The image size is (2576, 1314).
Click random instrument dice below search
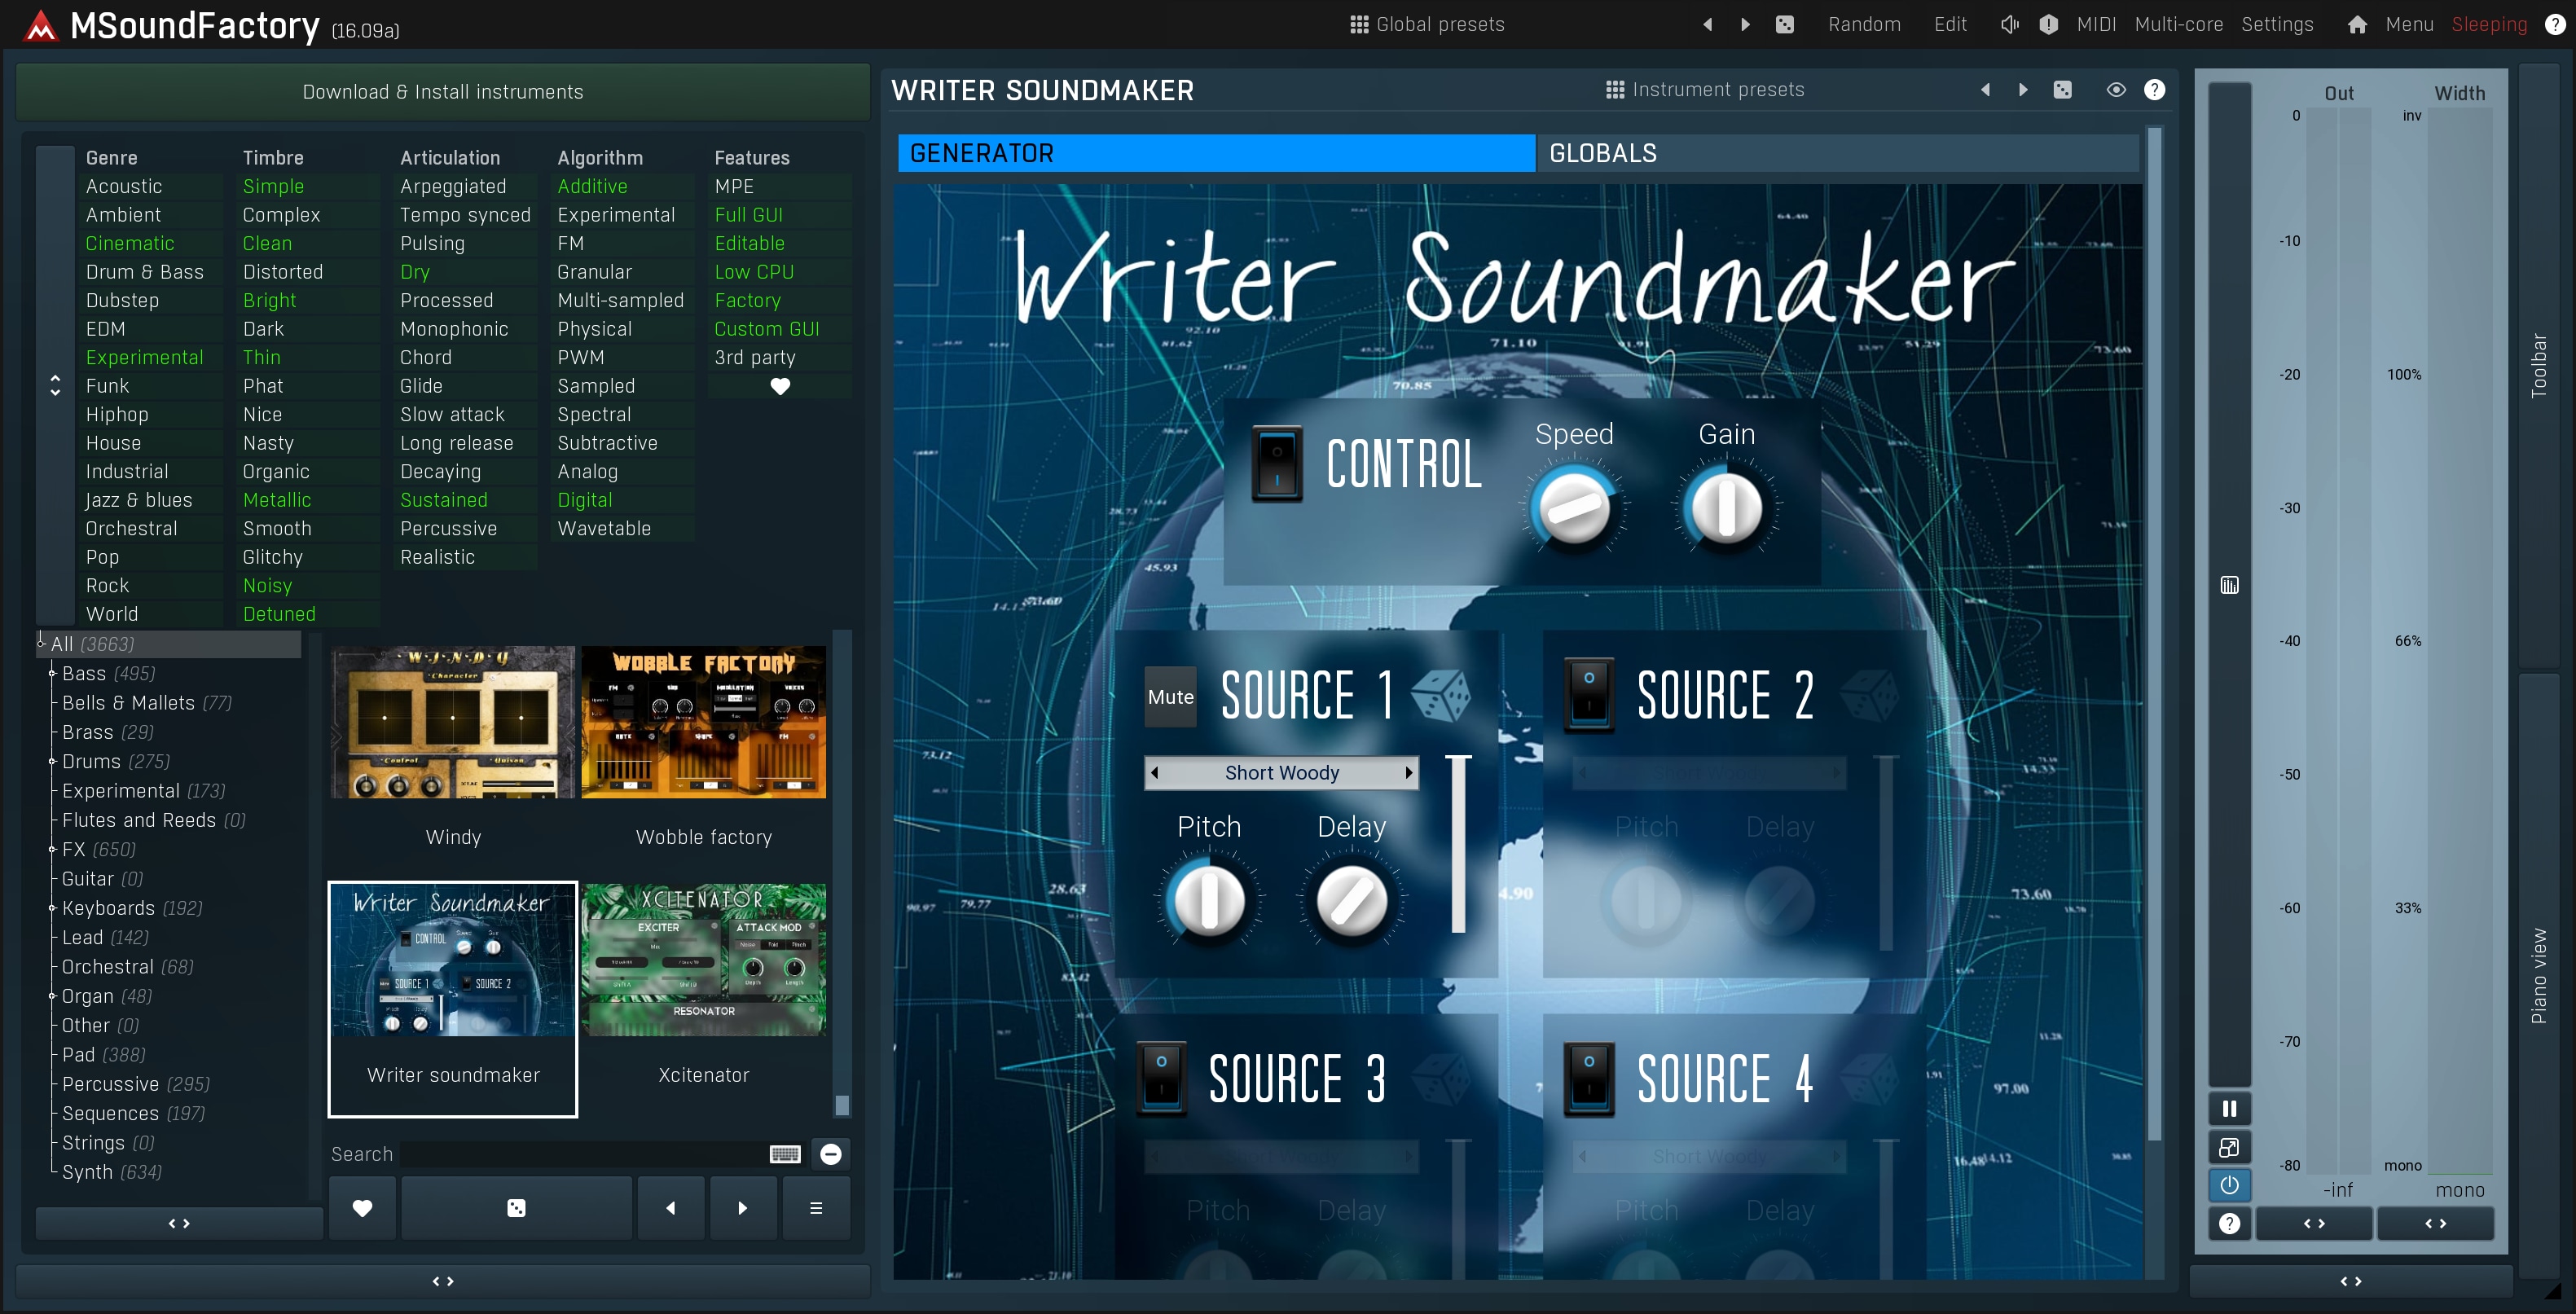tap(516, 1208)
